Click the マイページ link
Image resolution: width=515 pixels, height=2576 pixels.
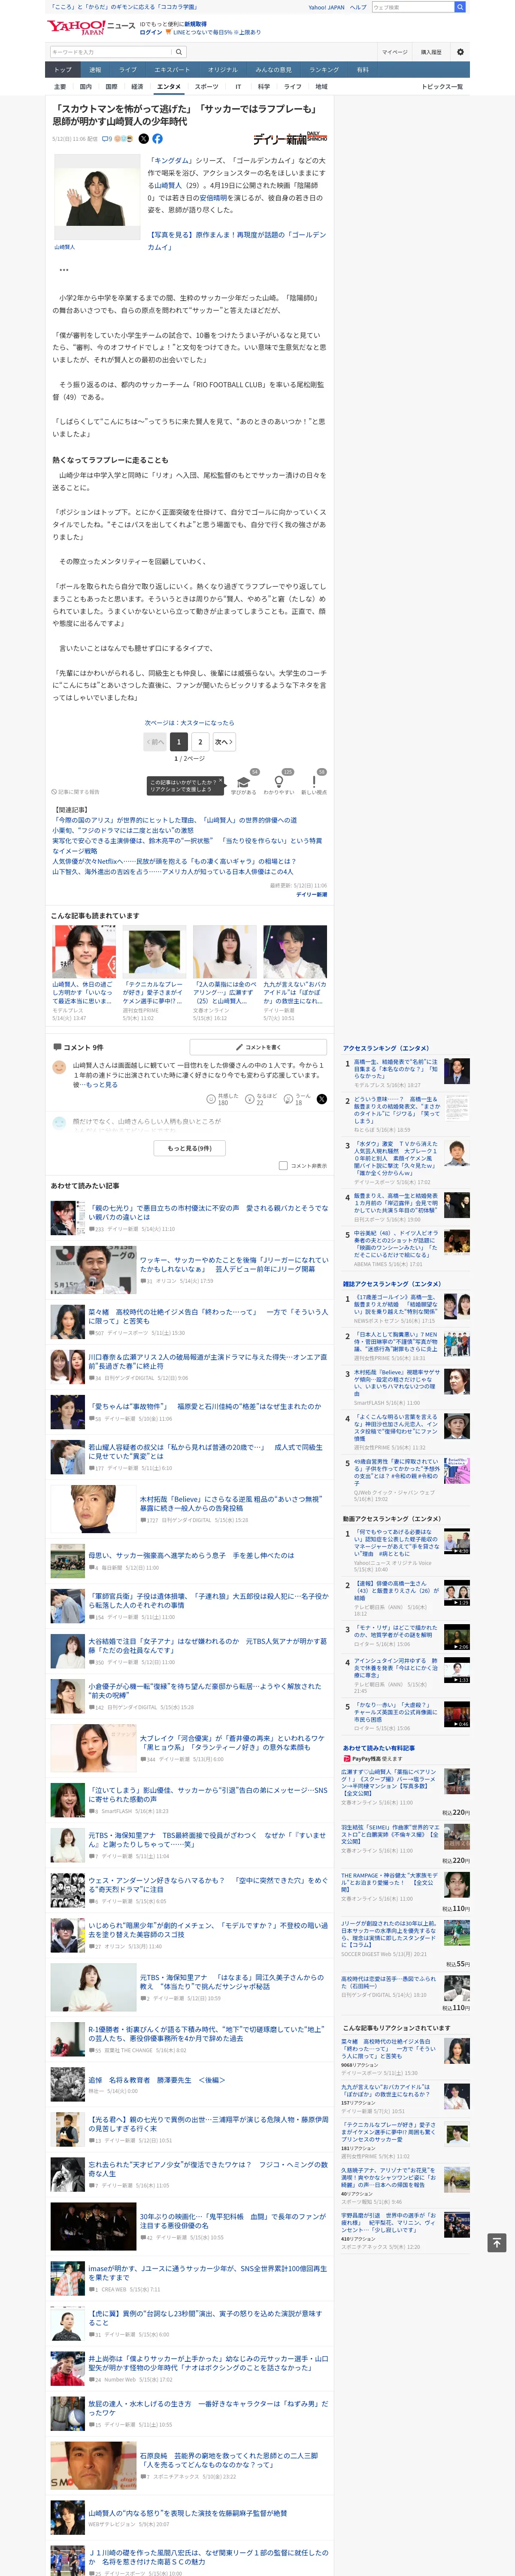(x=394, y=52)
